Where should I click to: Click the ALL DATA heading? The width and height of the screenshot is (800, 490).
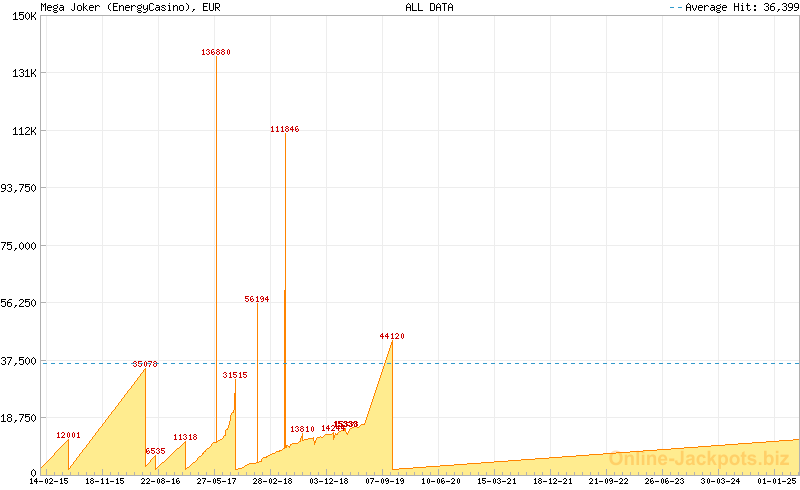pyautogui.click(x=429, y=7)
